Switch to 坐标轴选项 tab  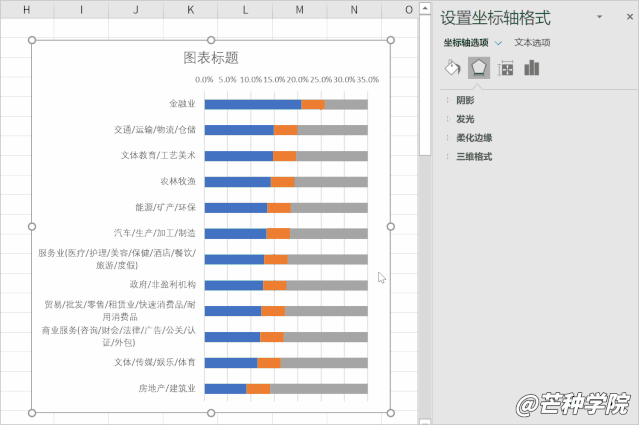click(466, 42)
